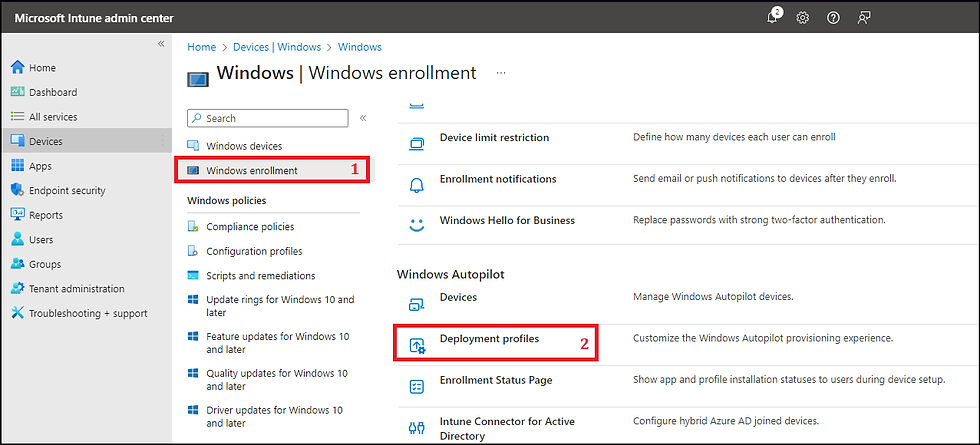Click the Tenant administration icon
Screen dimensions: 980x445
click(18, 289)
